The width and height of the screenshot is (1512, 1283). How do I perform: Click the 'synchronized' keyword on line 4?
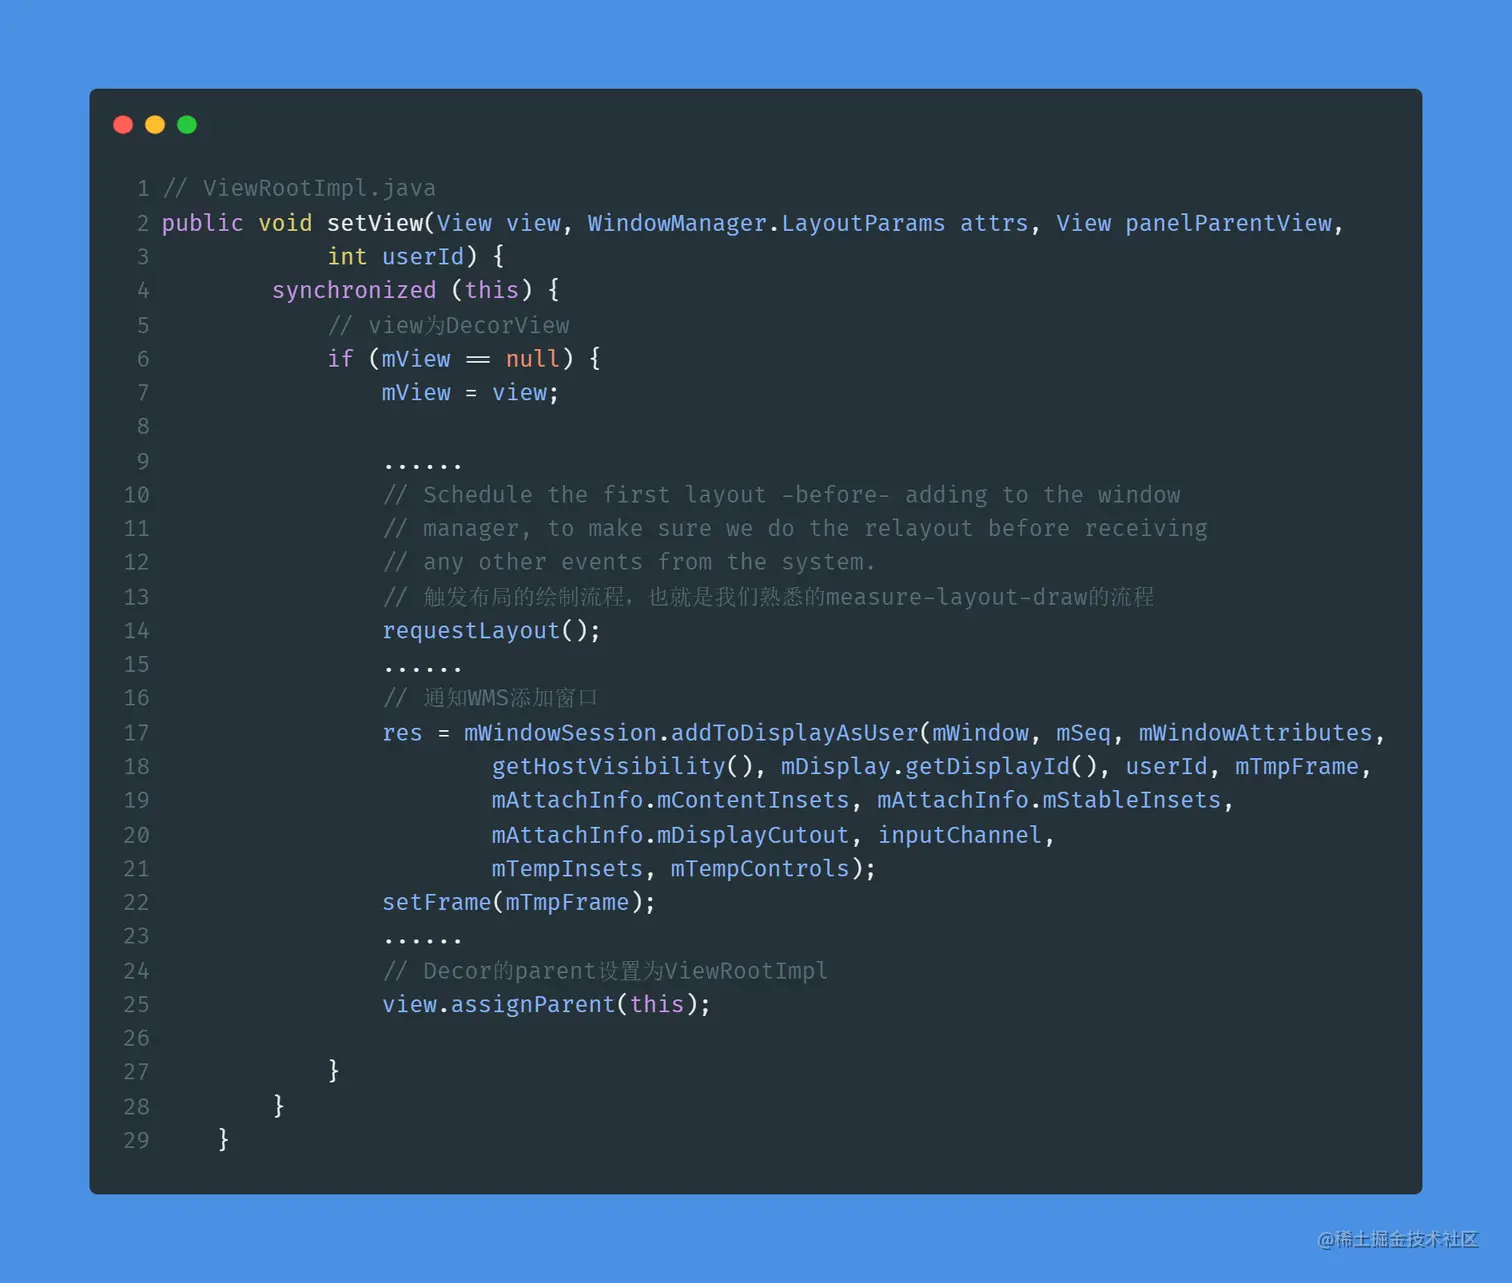(354, 290)
